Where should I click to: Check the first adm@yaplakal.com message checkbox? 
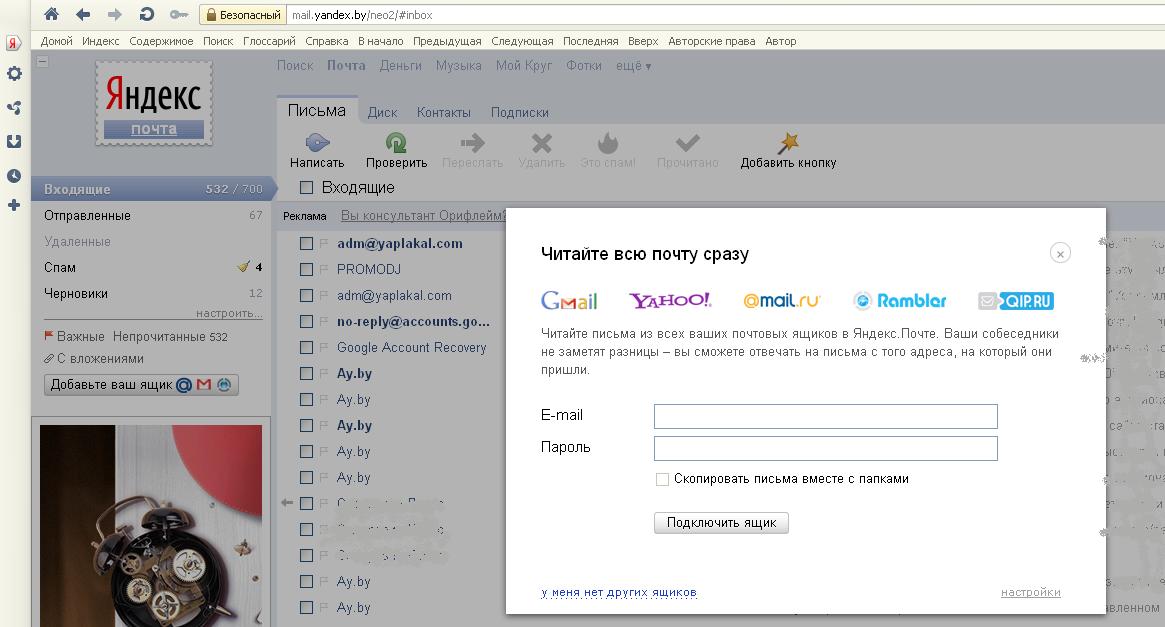[306, 243]
